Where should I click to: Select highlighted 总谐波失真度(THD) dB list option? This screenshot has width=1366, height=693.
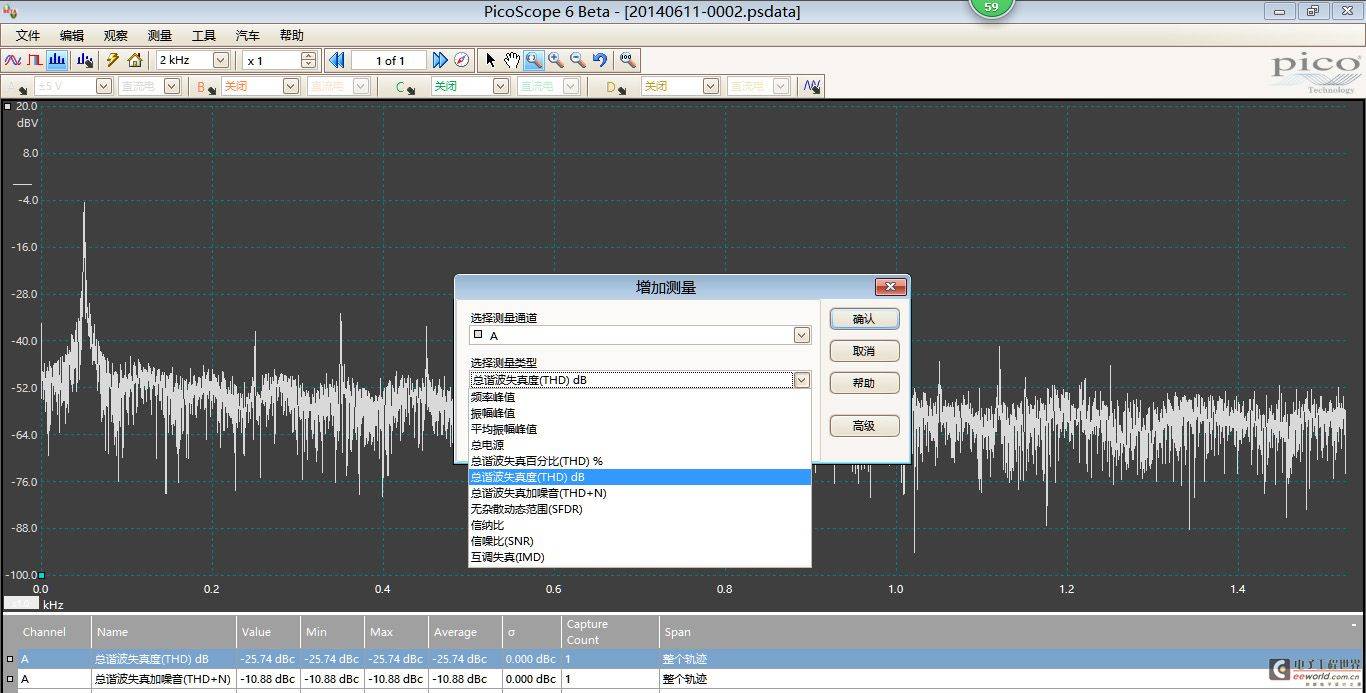point(639,477)
